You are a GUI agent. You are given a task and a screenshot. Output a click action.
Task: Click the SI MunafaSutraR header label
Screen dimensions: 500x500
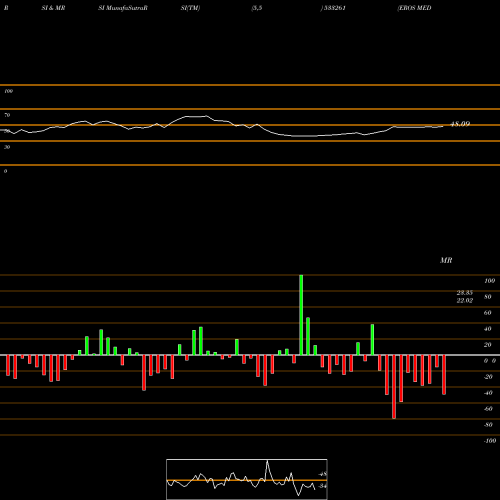(x=123, y=8)
